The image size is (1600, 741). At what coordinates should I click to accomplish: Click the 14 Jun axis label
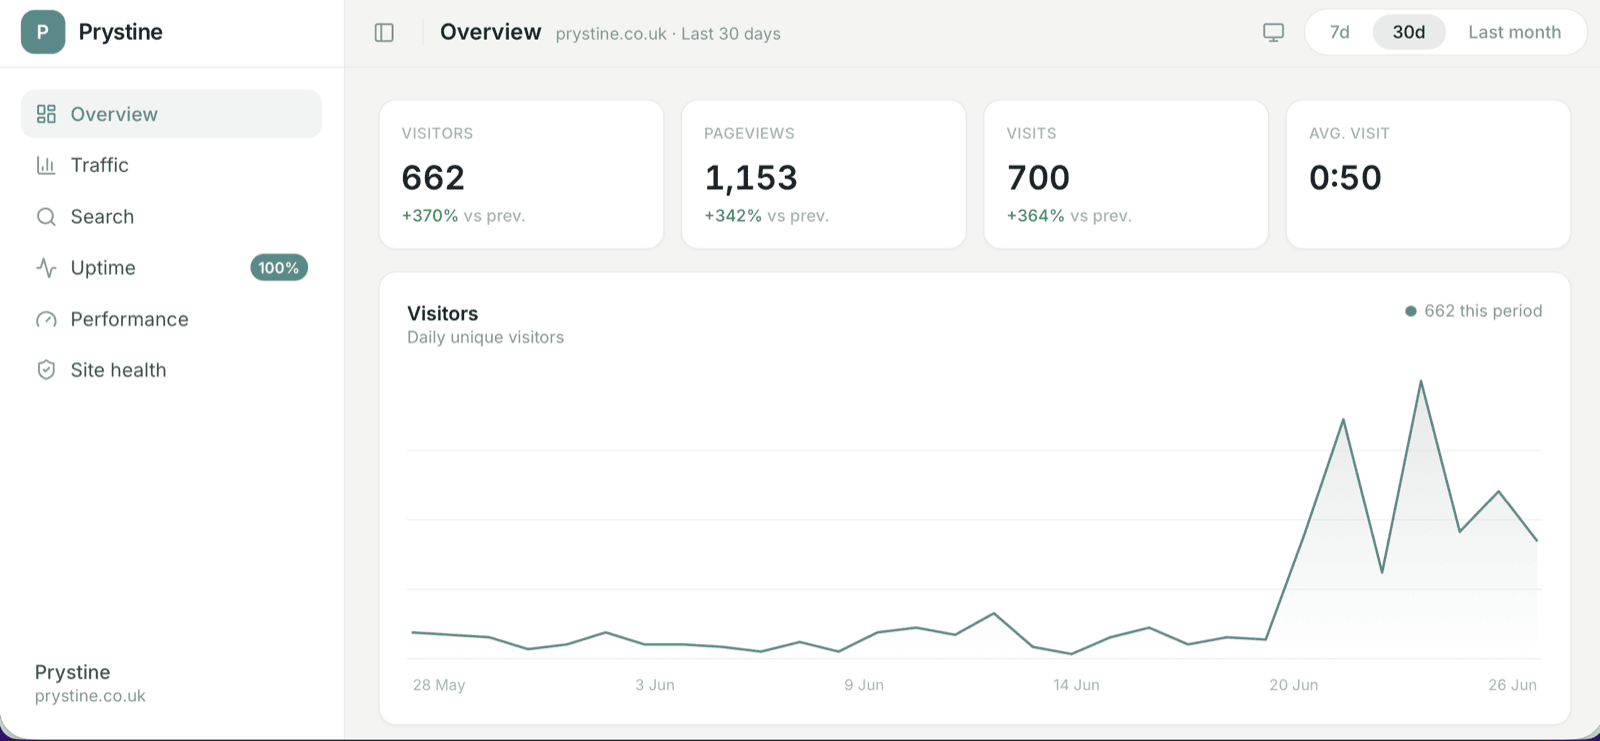pos(1076,685)
